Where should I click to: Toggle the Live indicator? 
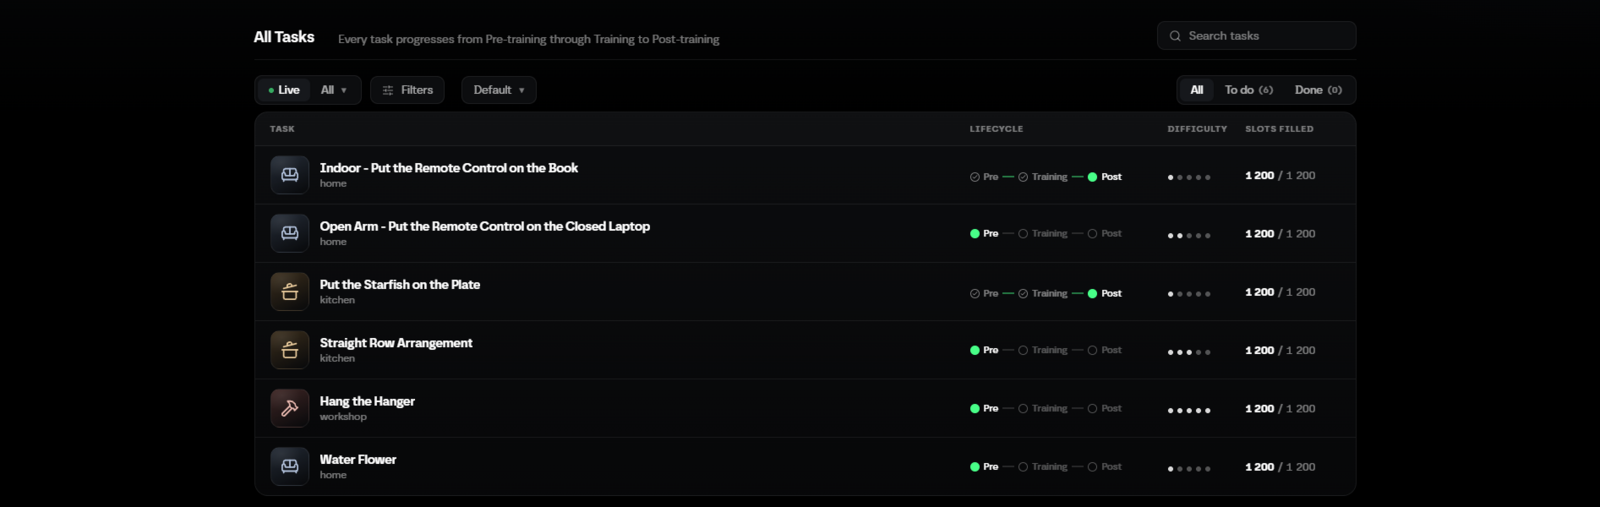284,90
